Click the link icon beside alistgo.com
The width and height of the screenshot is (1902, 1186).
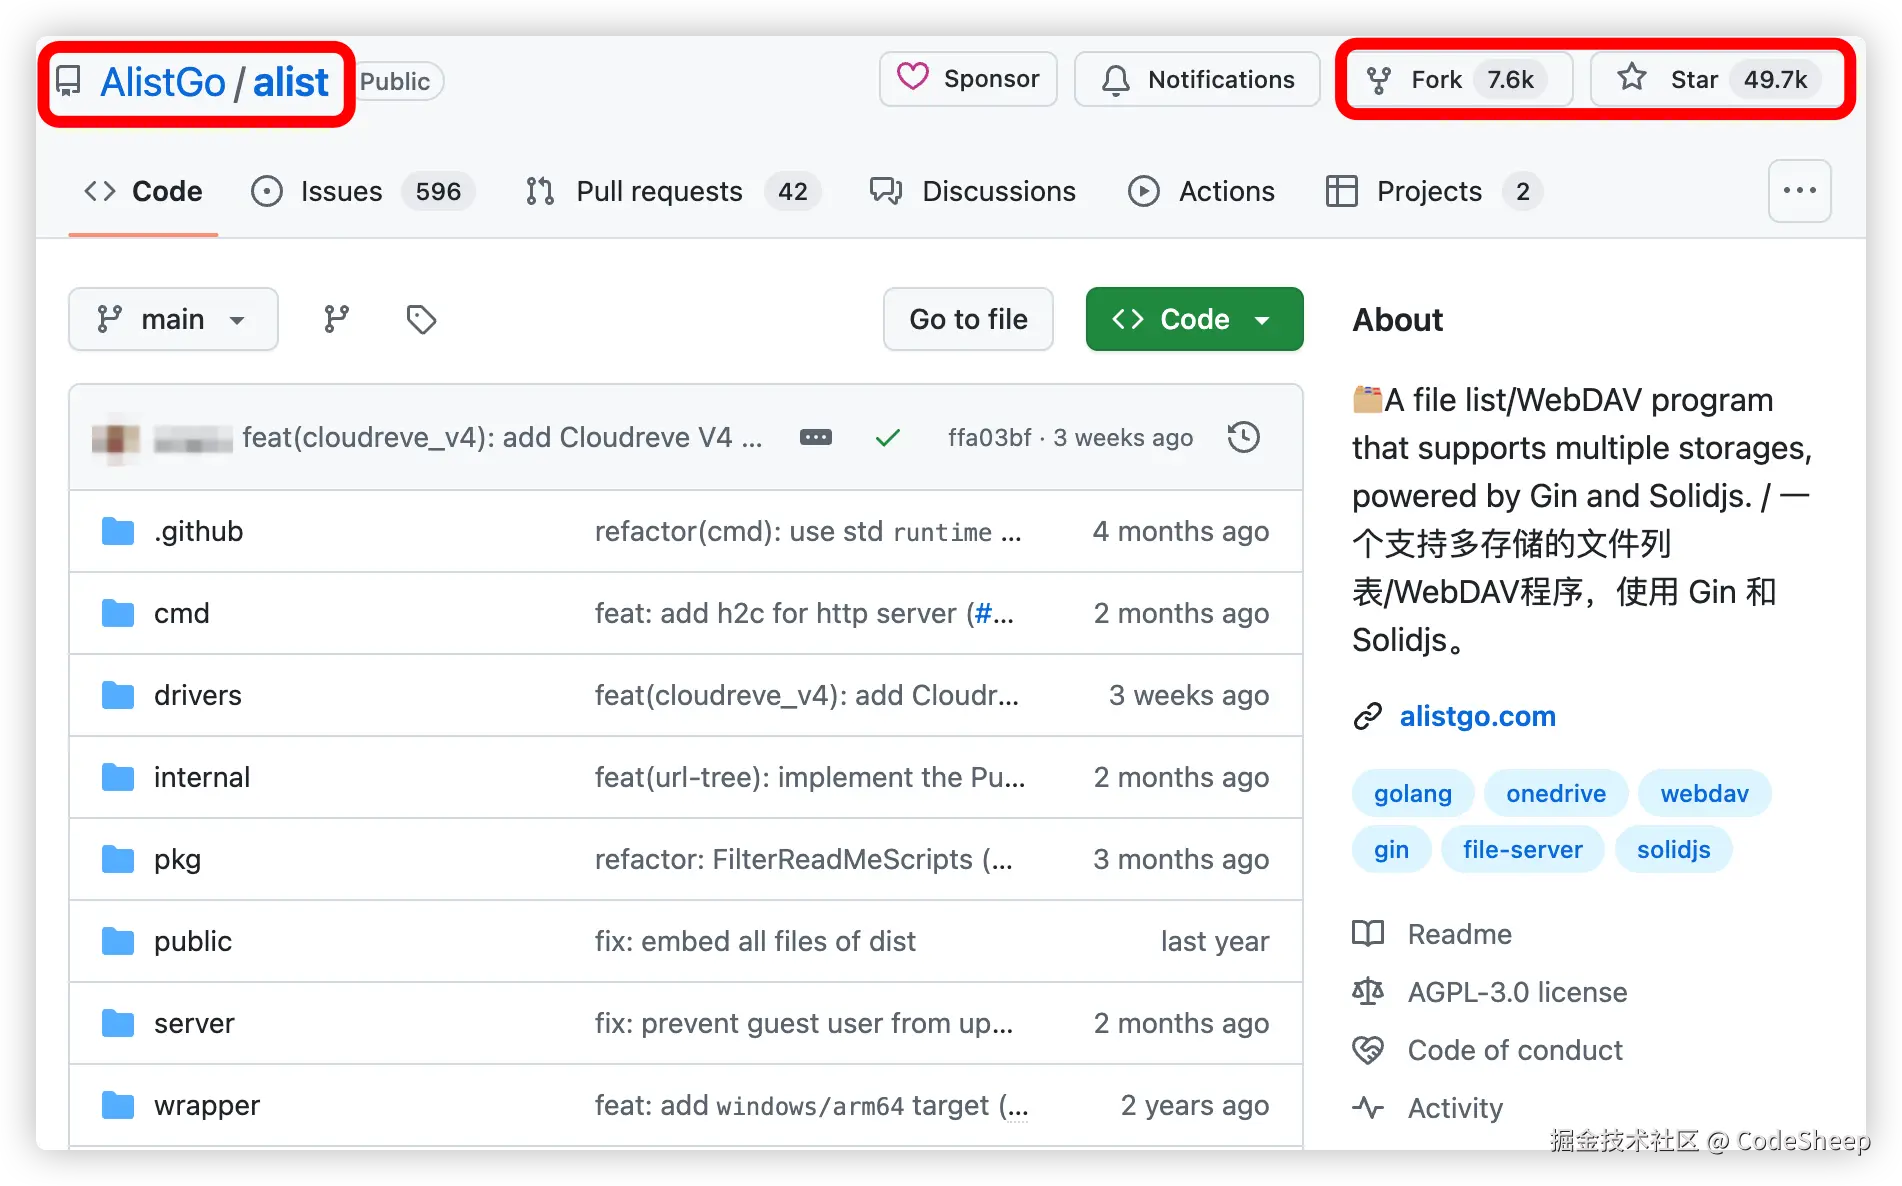coord(1368,716)
